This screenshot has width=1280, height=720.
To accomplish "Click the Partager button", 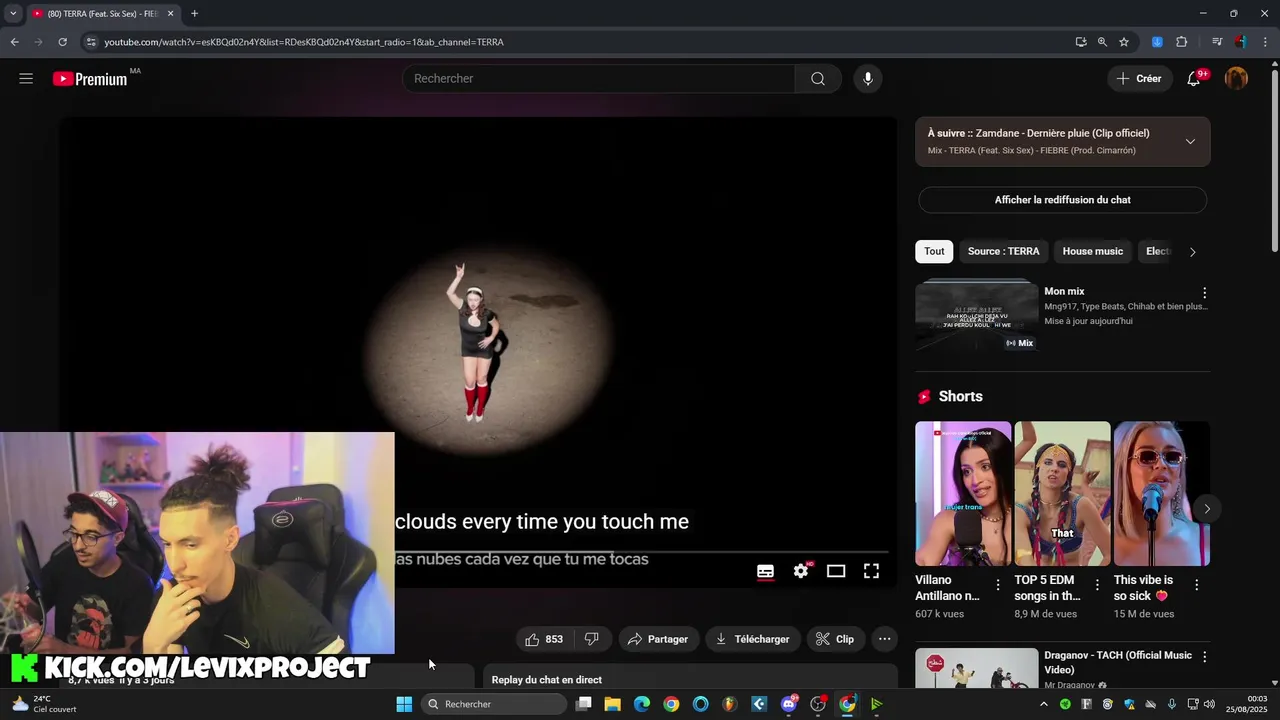I will coord(657,639).
